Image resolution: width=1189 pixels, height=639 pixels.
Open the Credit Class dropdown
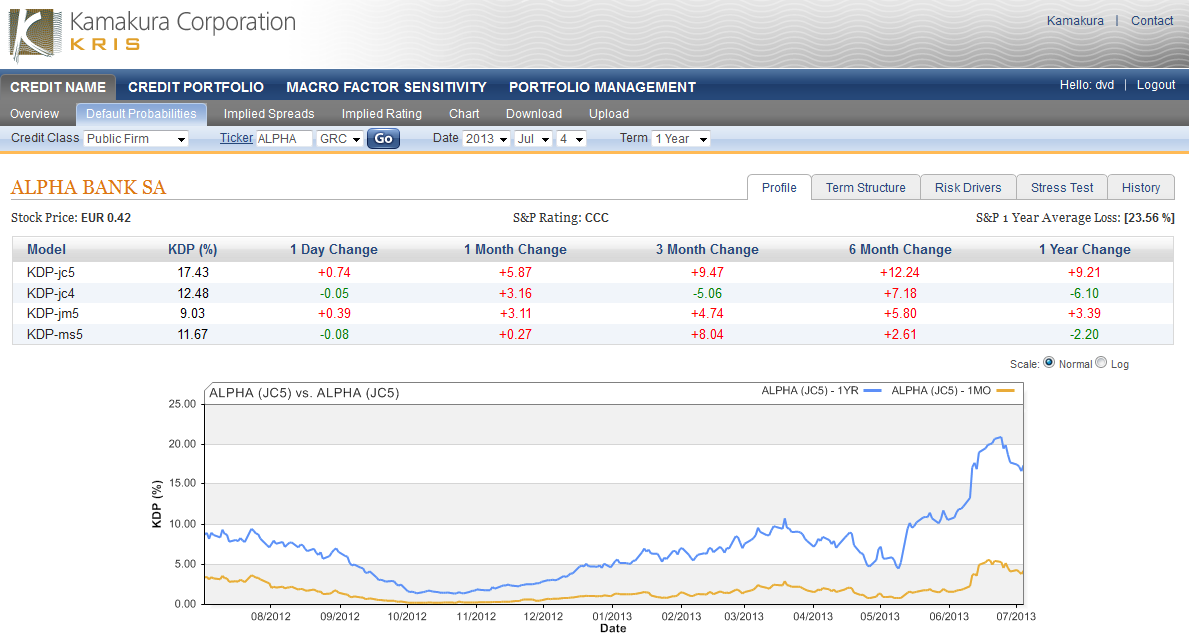[x=136, y=139]
